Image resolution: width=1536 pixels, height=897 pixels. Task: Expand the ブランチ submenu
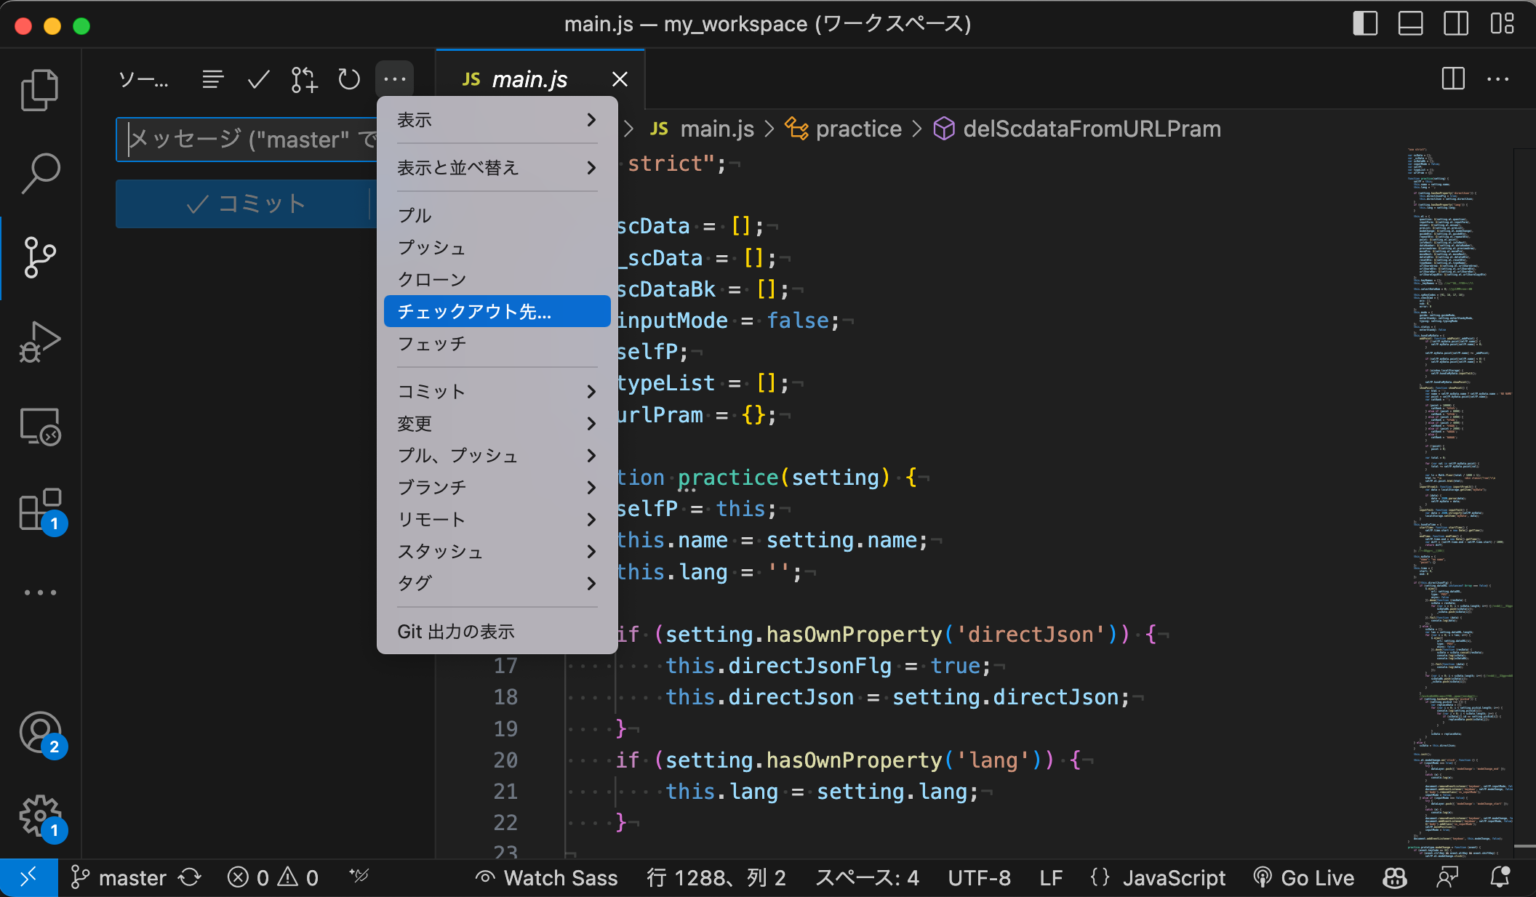click(497, 487)
